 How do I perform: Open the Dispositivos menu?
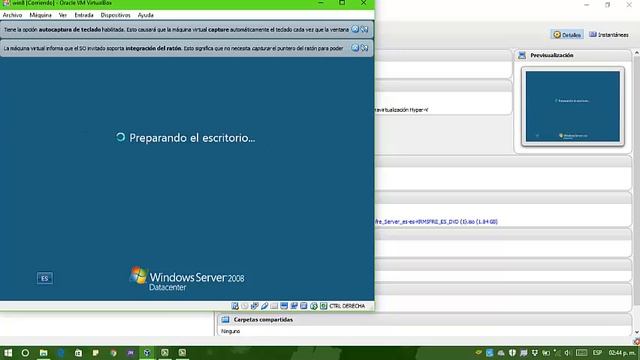tap(116, 15)
